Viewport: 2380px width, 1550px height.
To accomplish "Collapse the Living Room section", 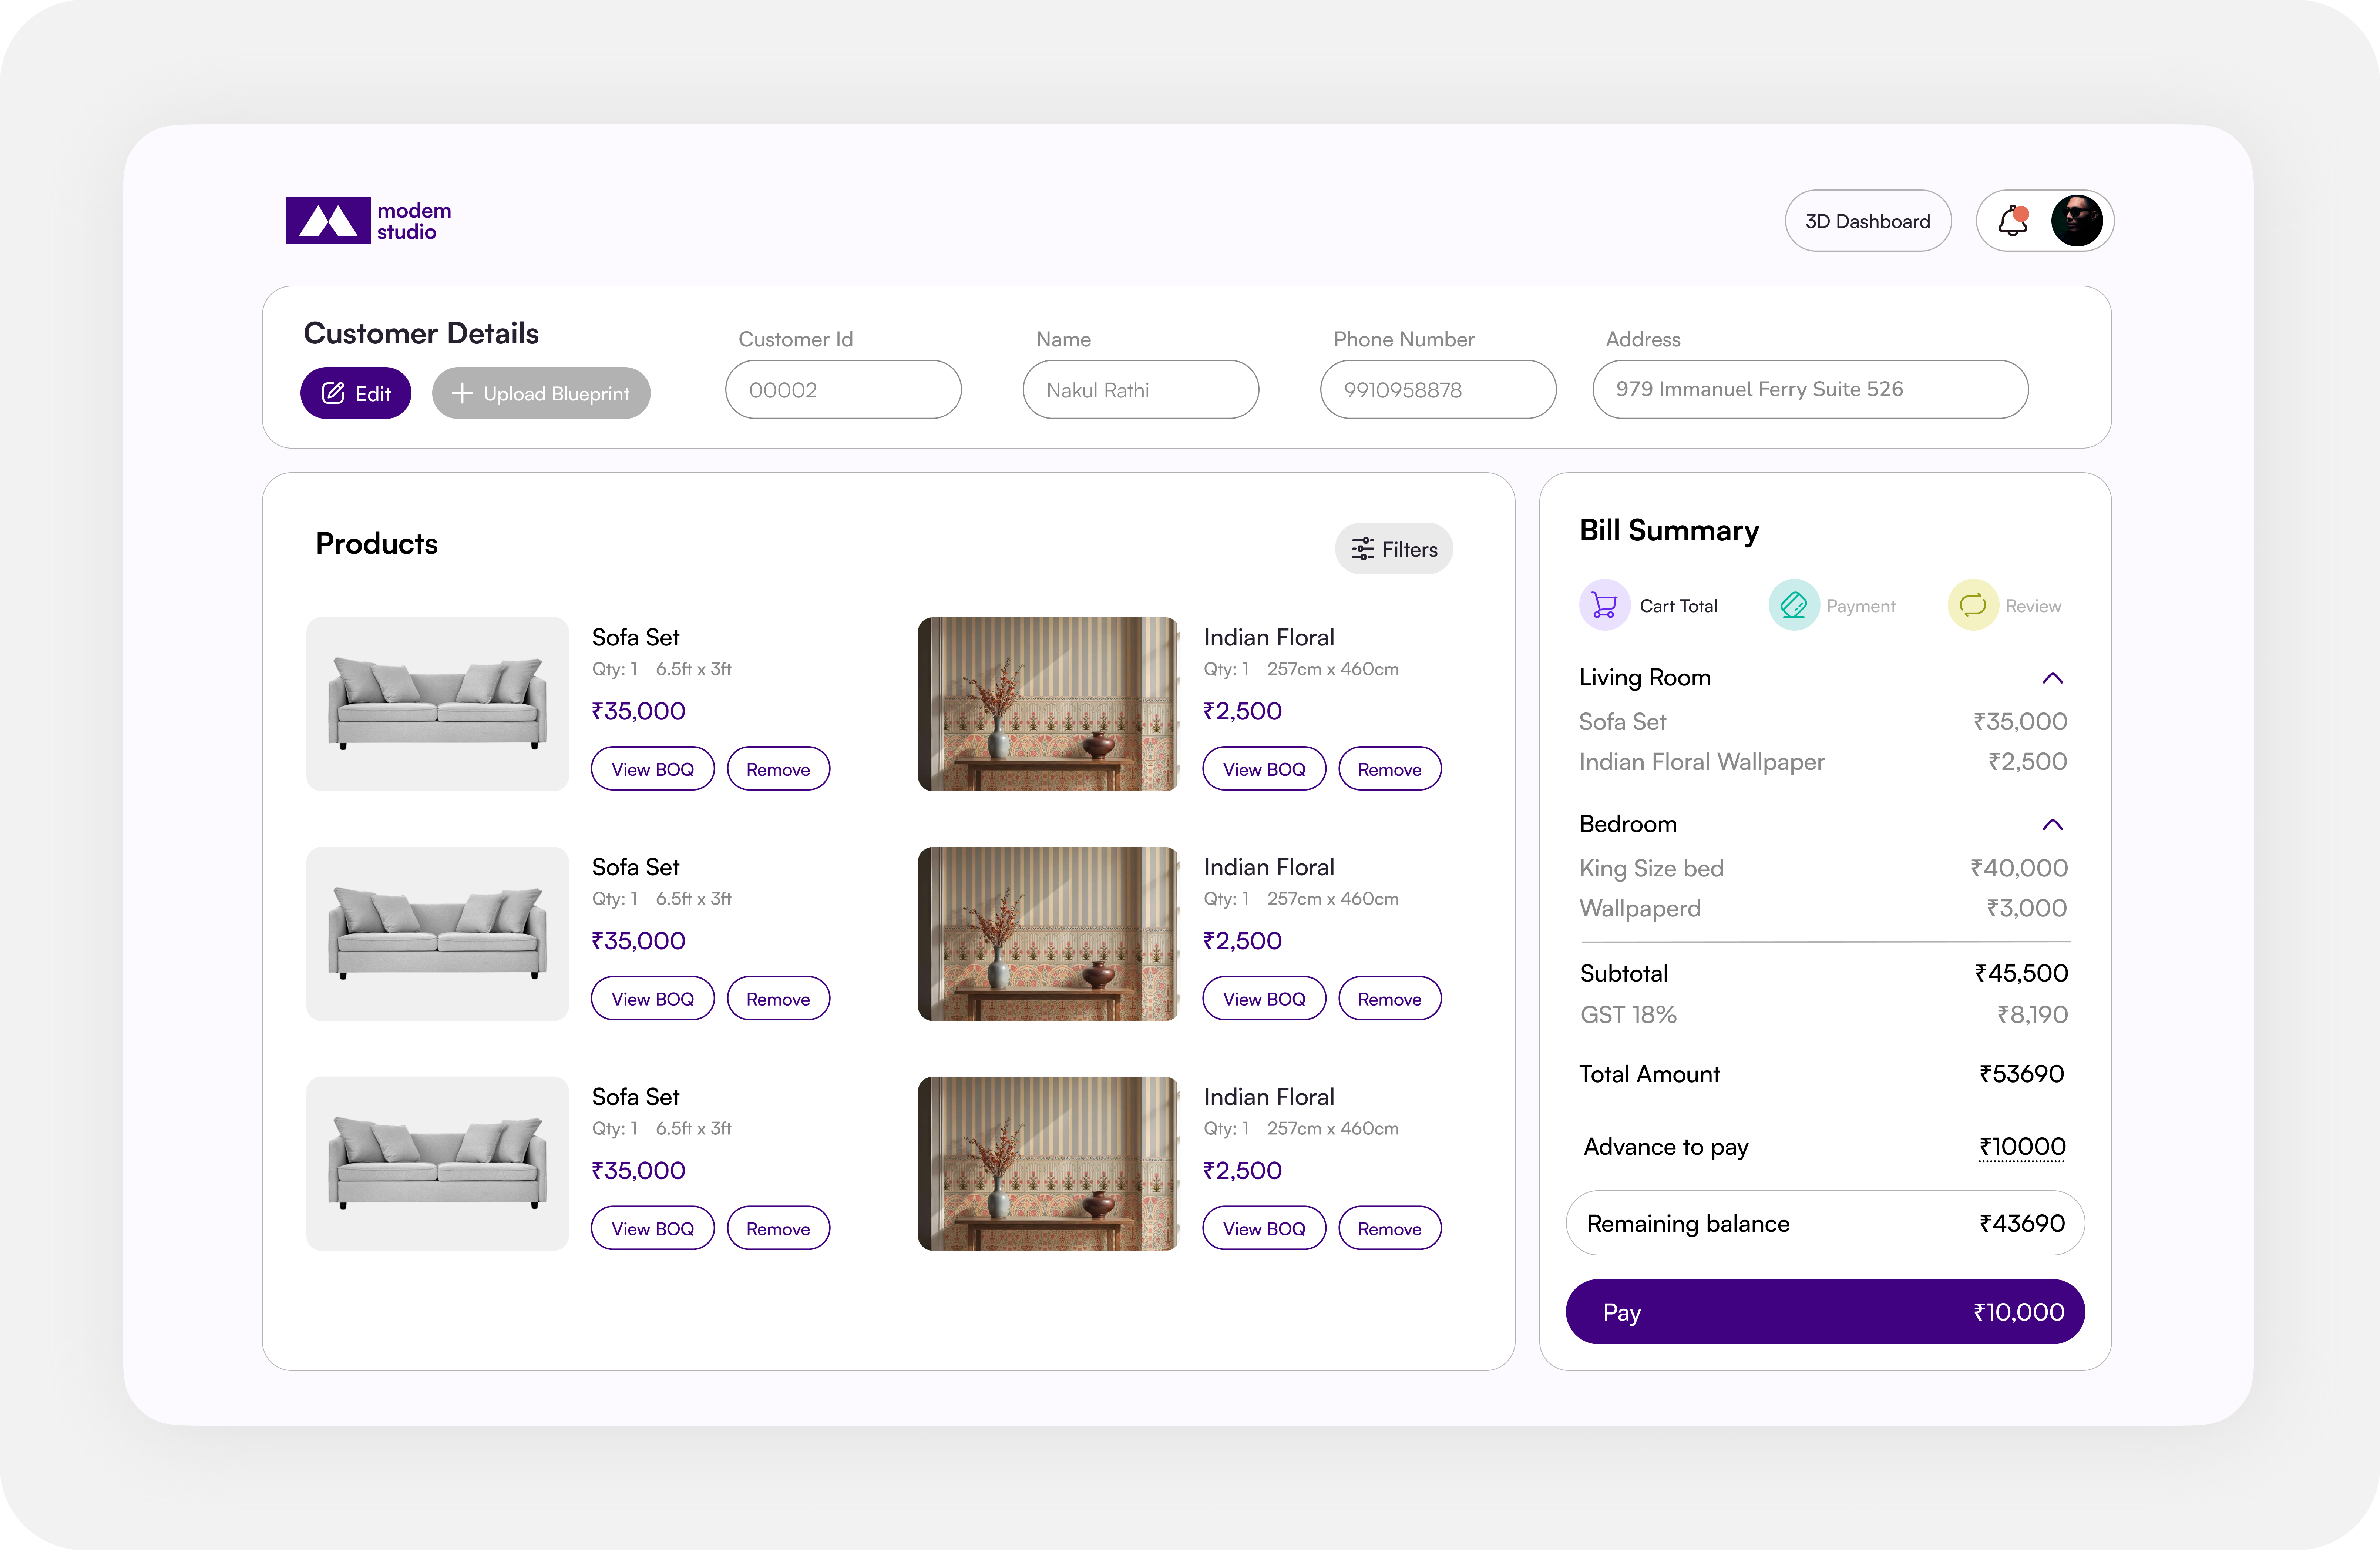I will click(x=2052, y=678).
